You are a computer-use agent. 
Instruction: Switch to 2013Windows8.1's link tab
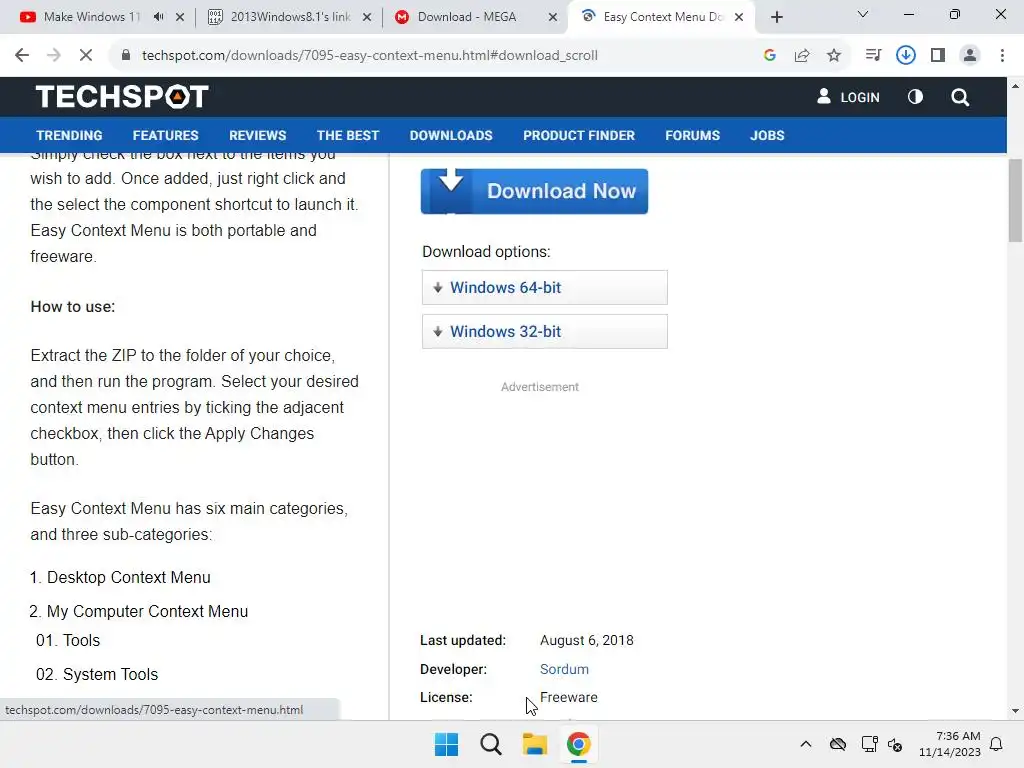291,17
